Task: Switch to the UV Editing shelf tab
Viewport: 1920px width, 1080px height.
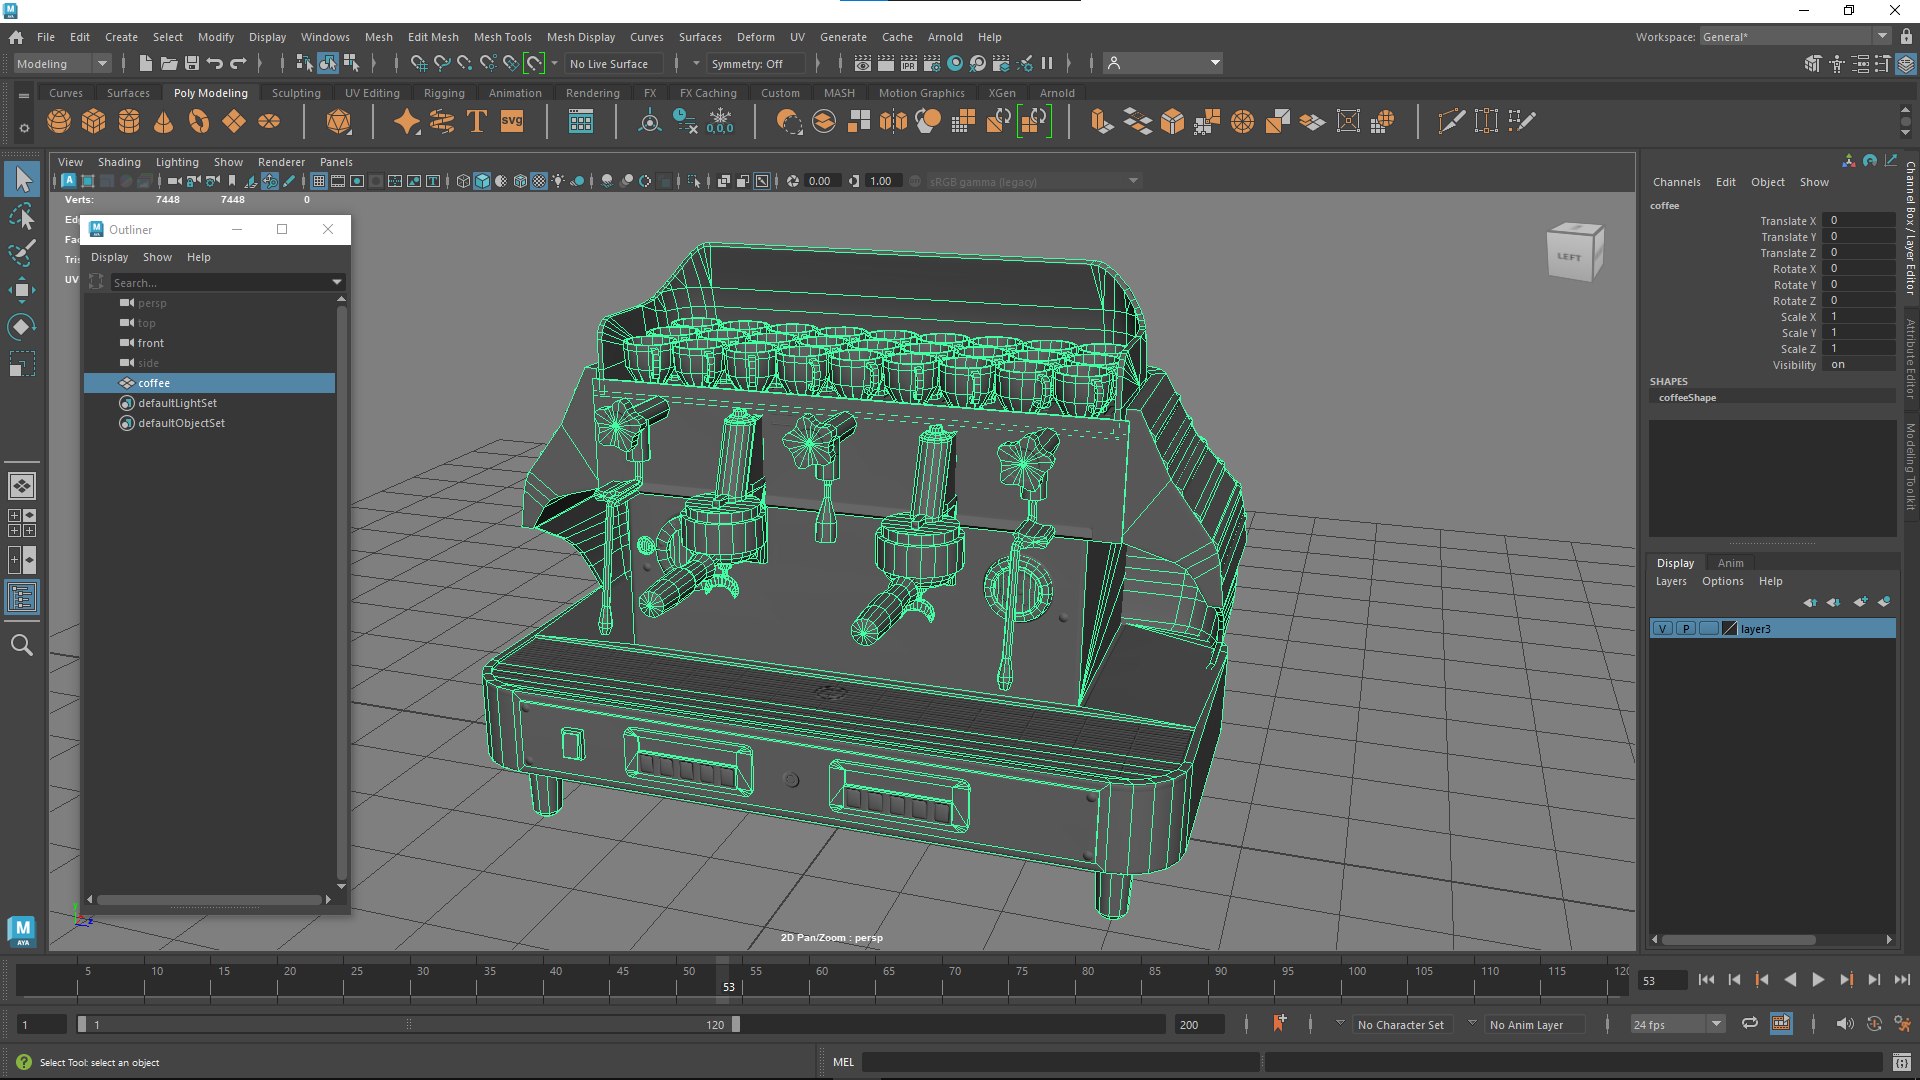Action: (372, 93)
